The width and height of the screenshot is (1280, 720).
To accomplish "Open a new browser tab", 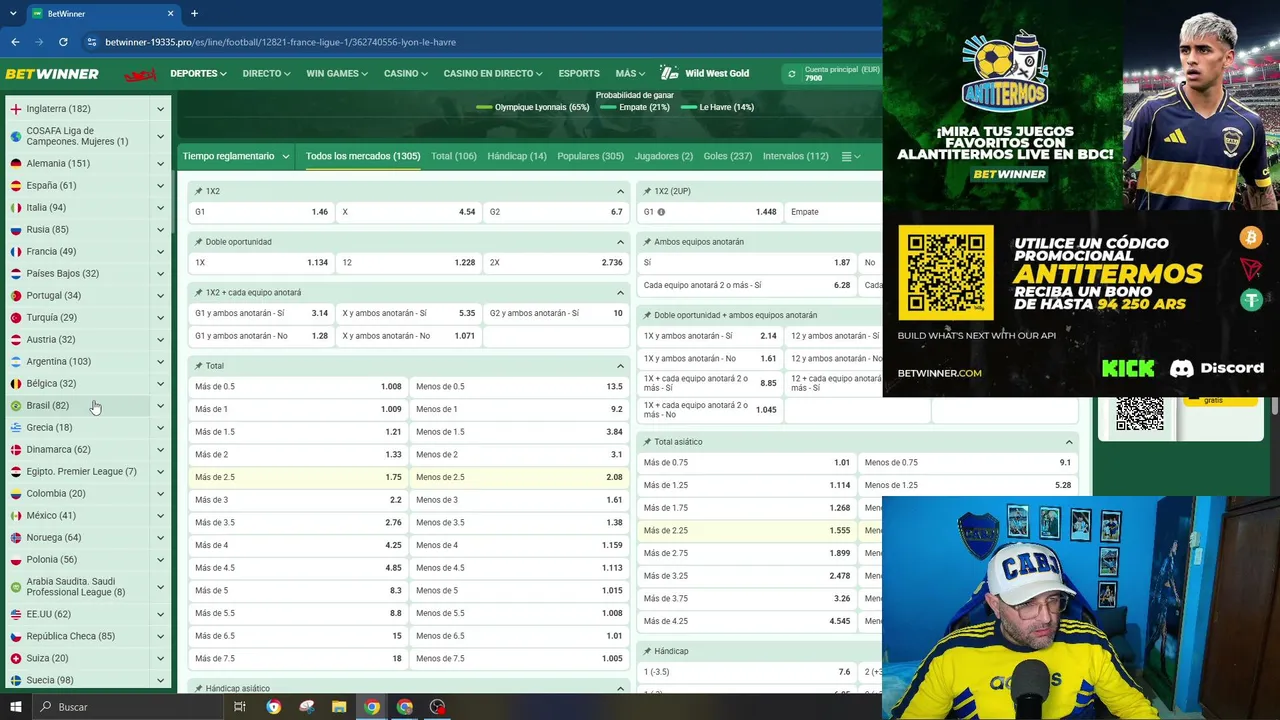I will click(194, 13).
